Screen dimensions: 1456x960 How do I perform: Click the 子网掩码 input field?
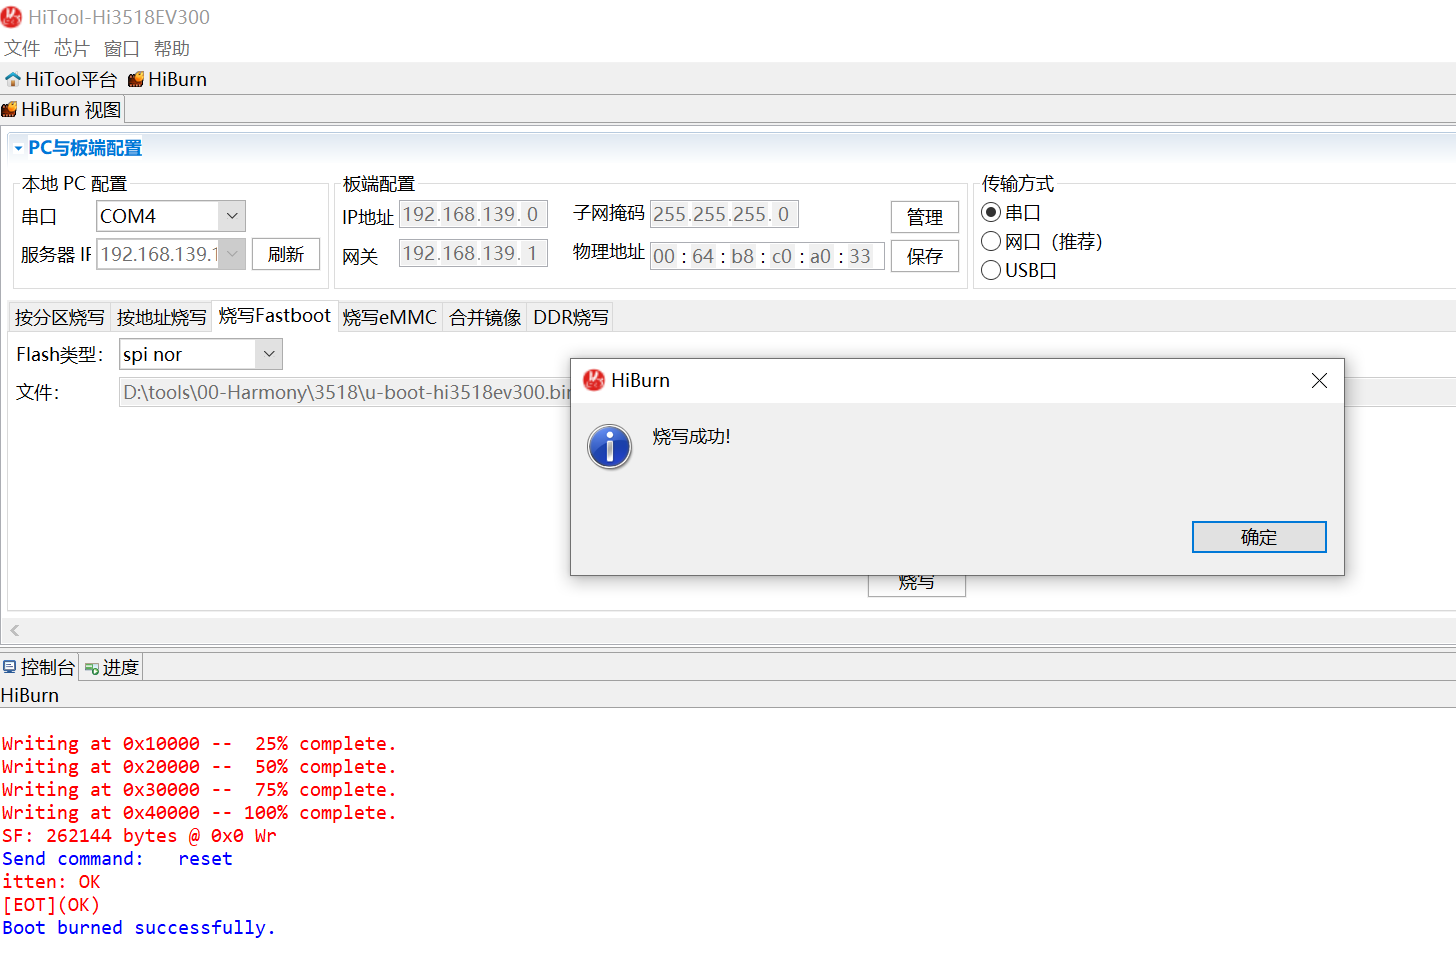tap(724, 214)
